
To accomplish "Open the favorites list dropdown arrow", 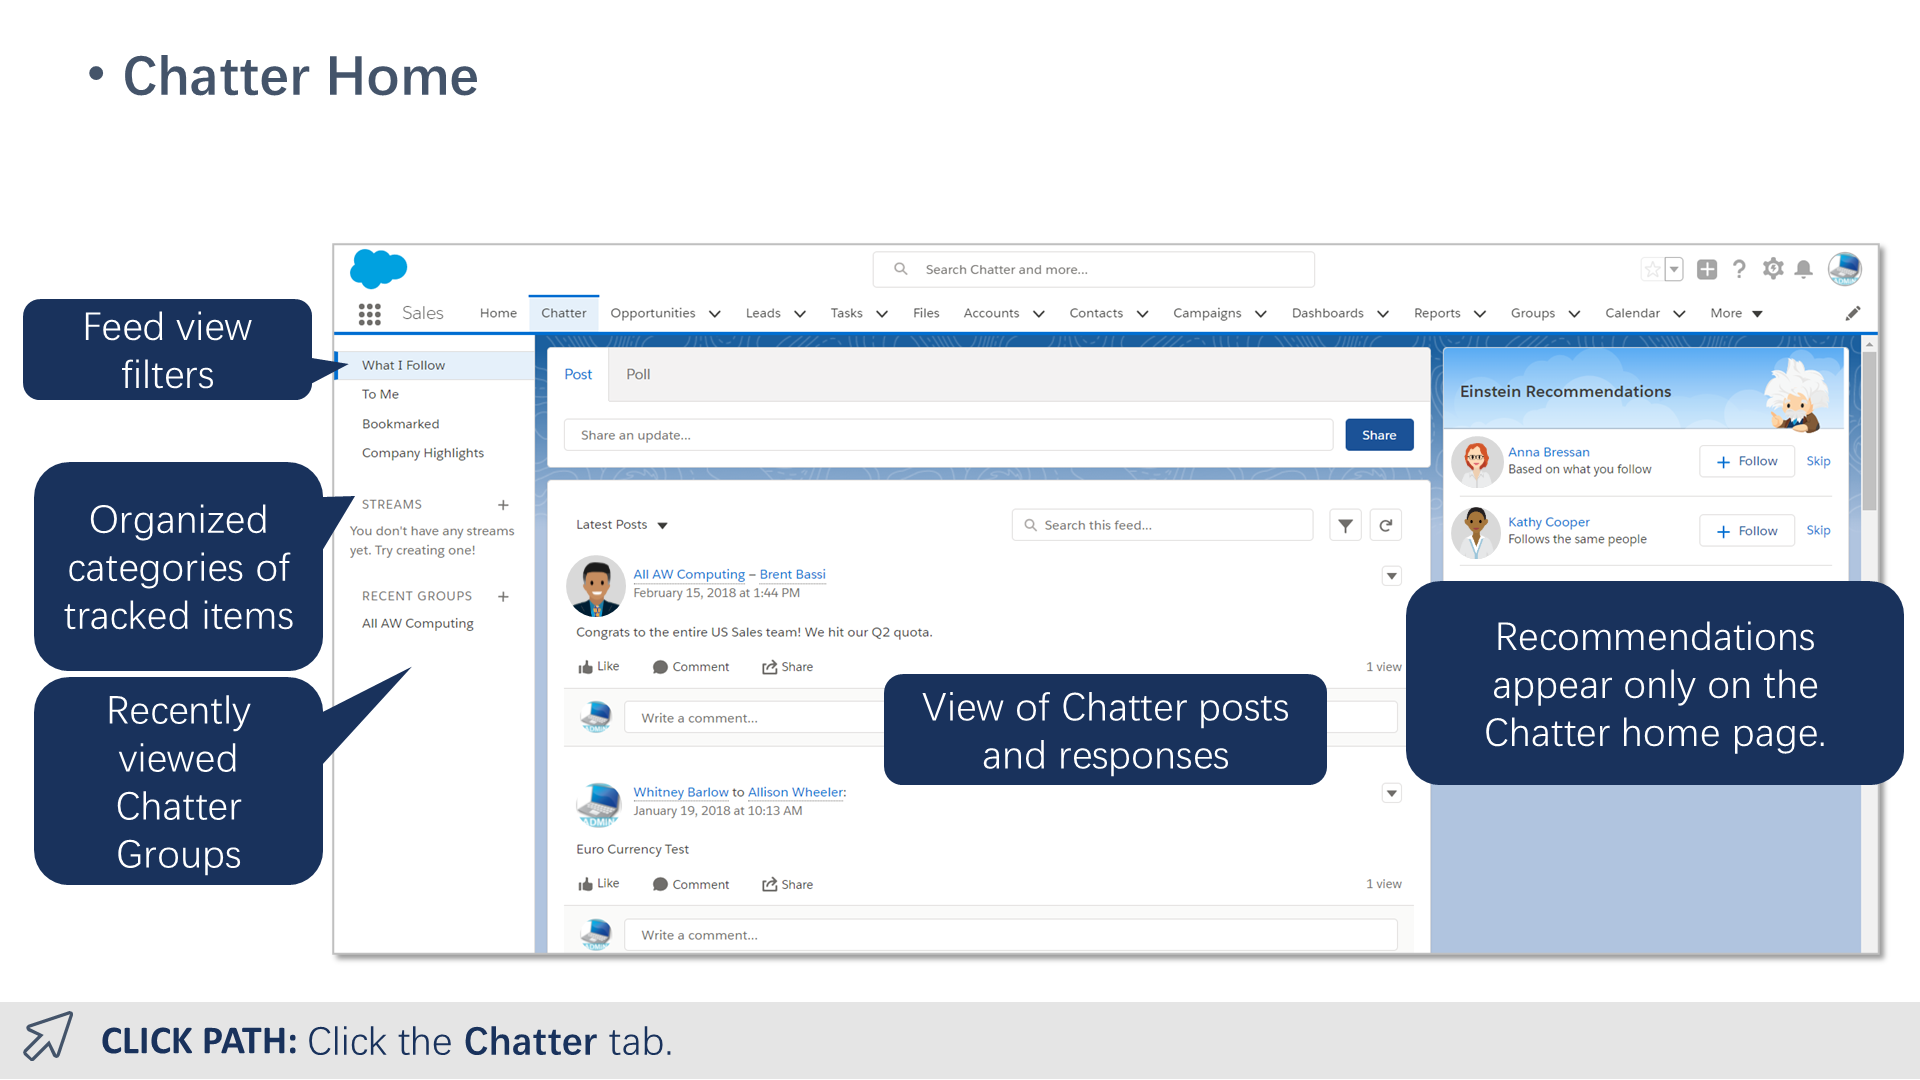I will [1674, 269].
